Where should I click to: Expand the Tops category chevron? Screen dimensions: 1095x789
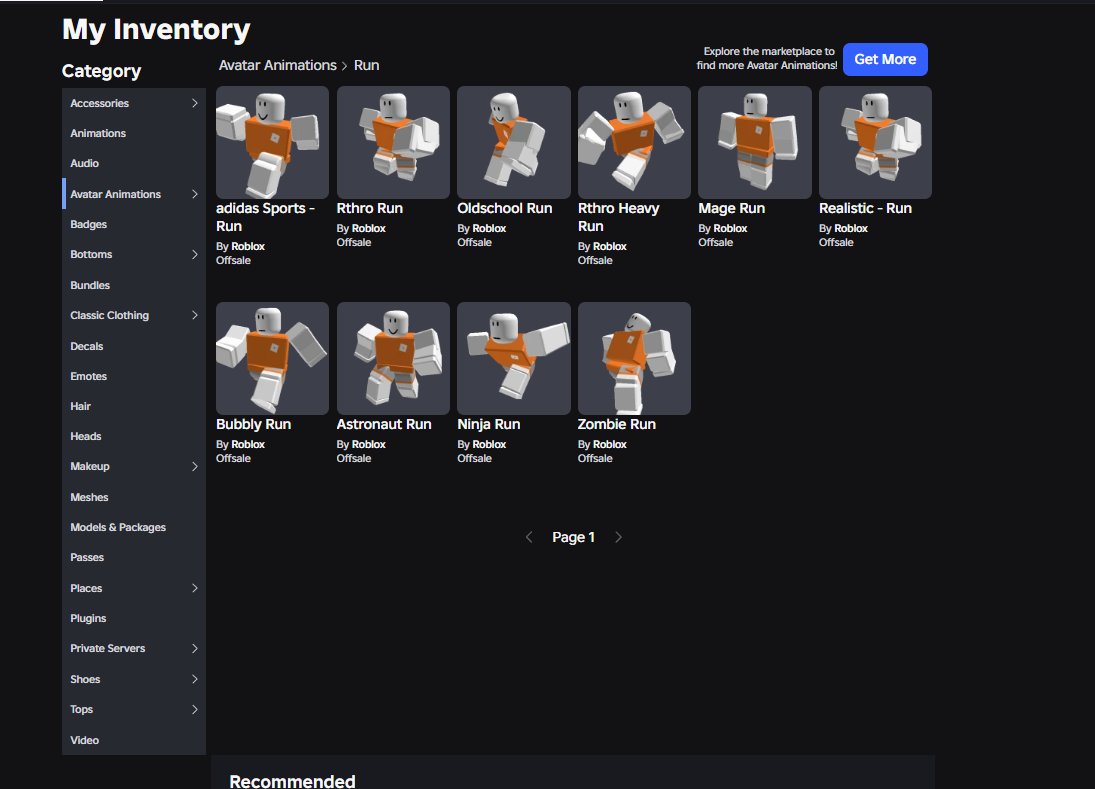click(195, 709)
